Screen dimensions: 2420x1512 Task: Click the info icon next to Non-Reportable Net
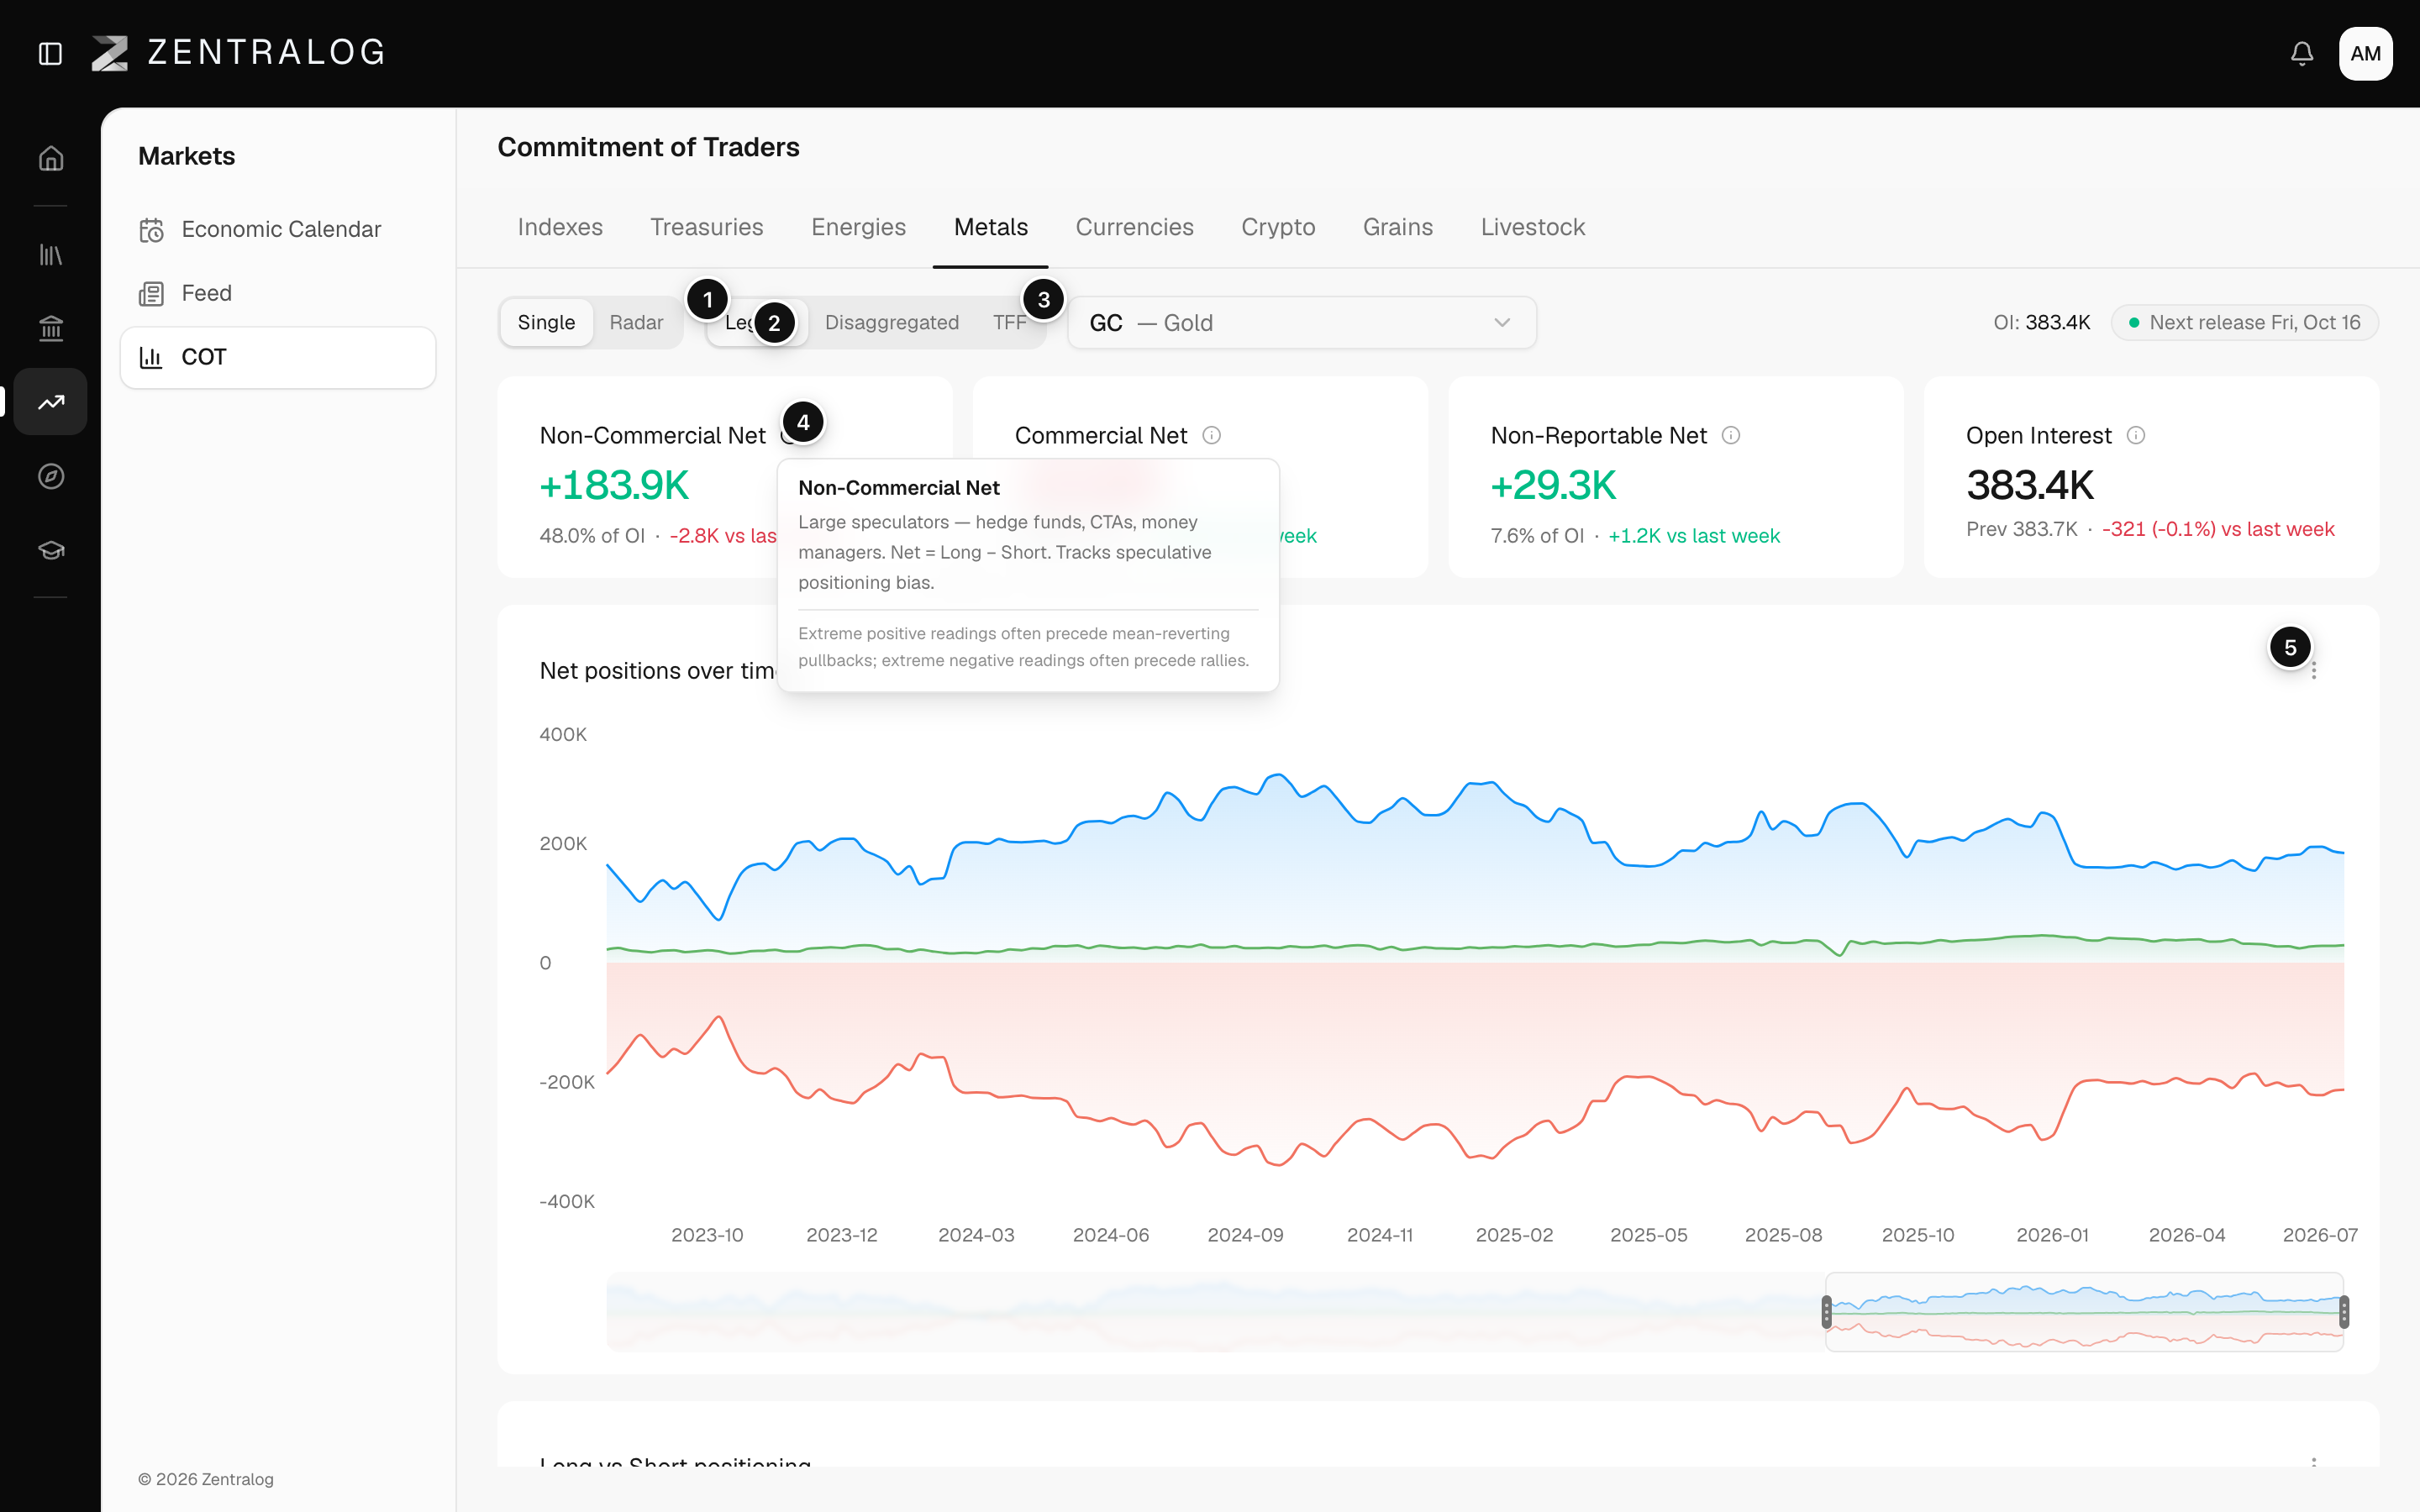point(1731,435)
